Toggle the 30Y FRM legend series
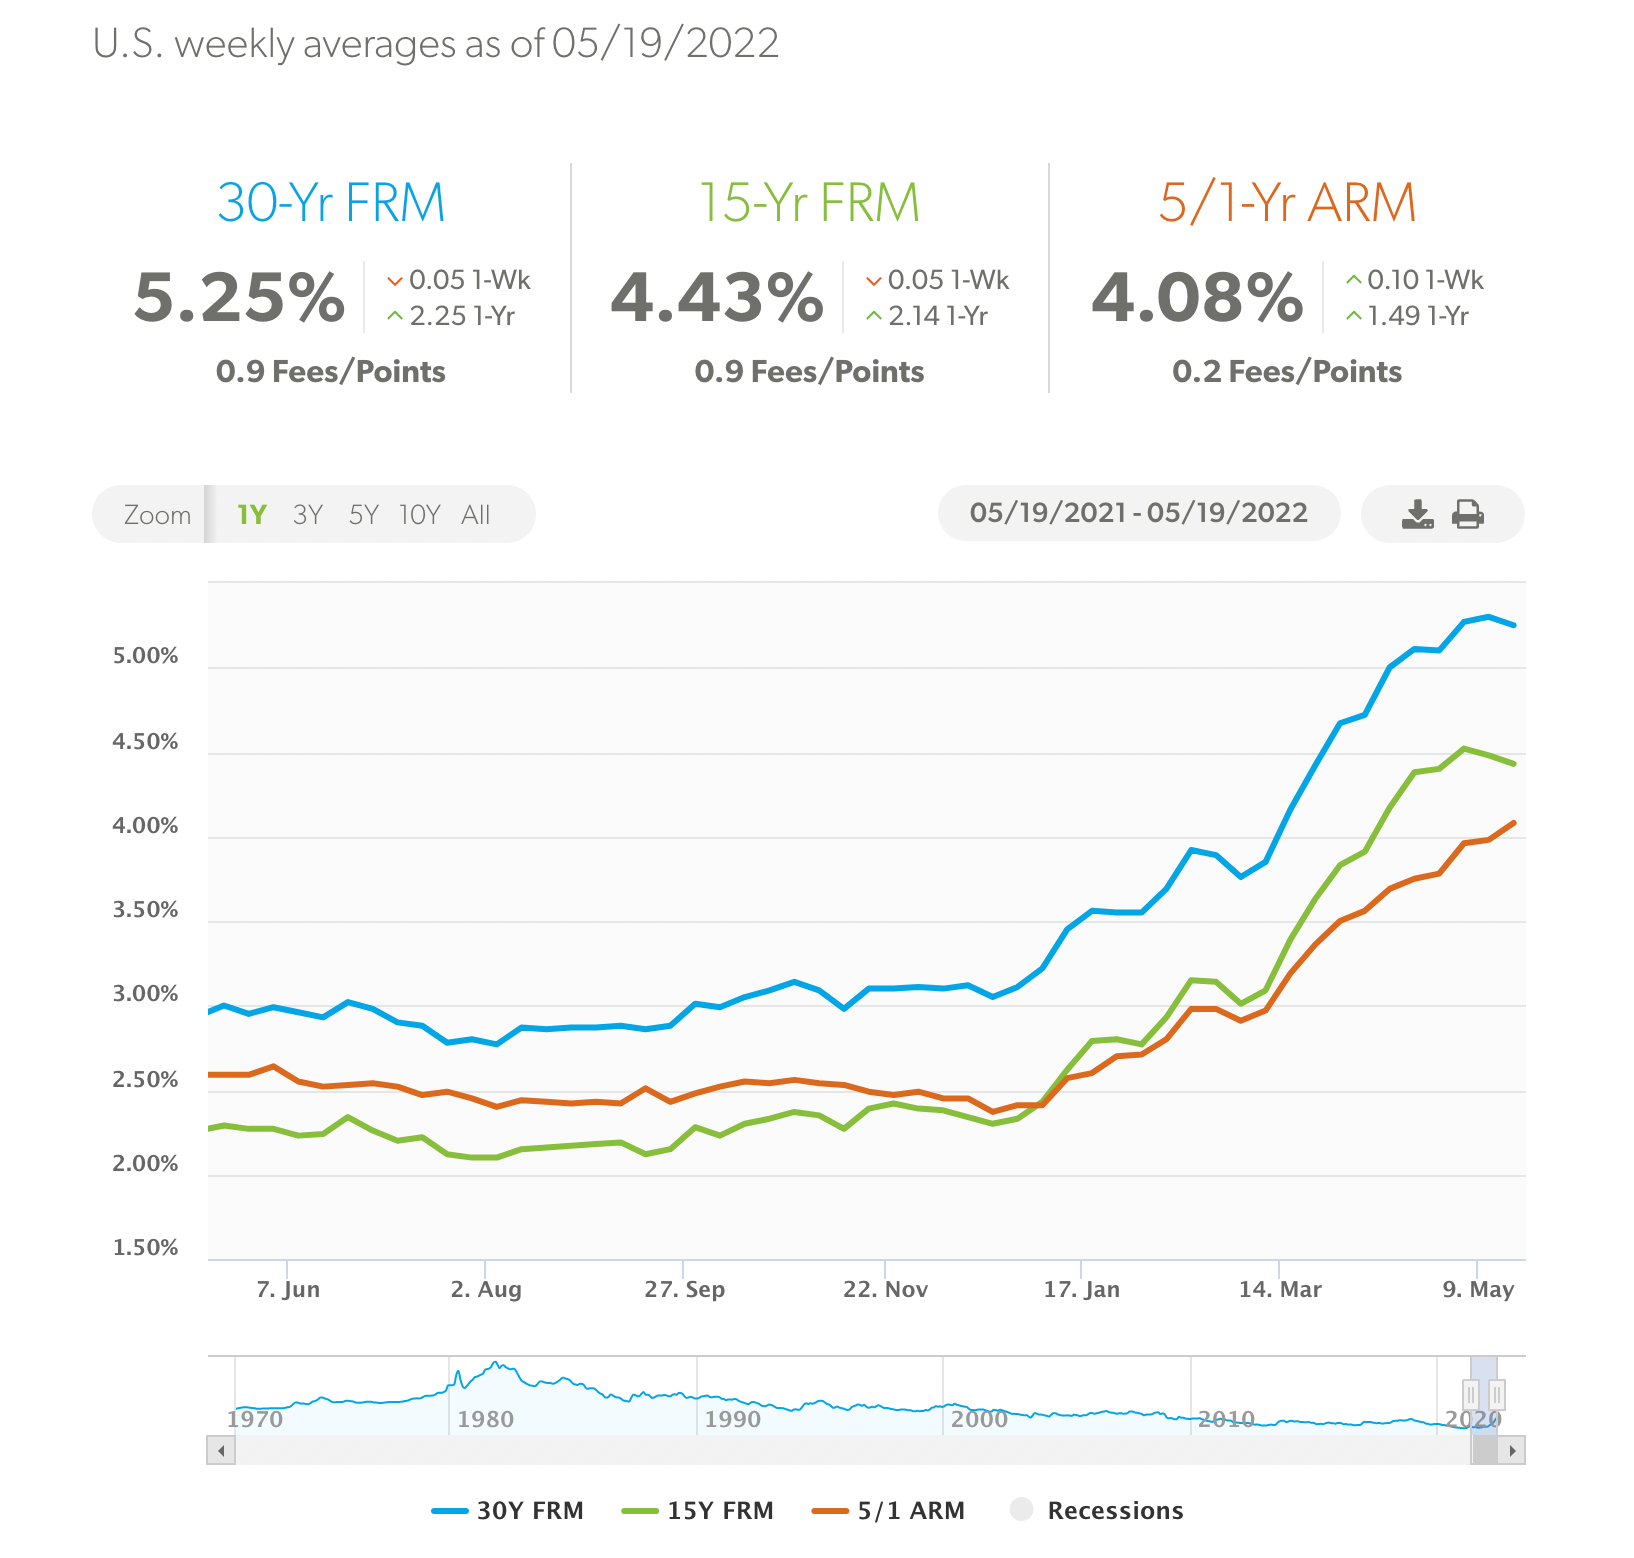1634x1558 pixels. [x=508, y=1510]
